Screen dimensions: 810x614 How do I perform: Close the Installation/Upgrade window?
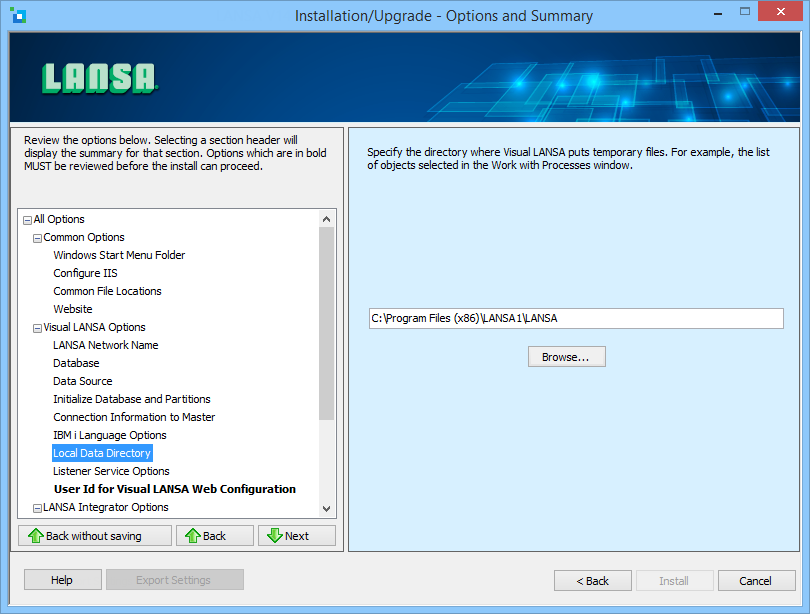click(781, 11)
